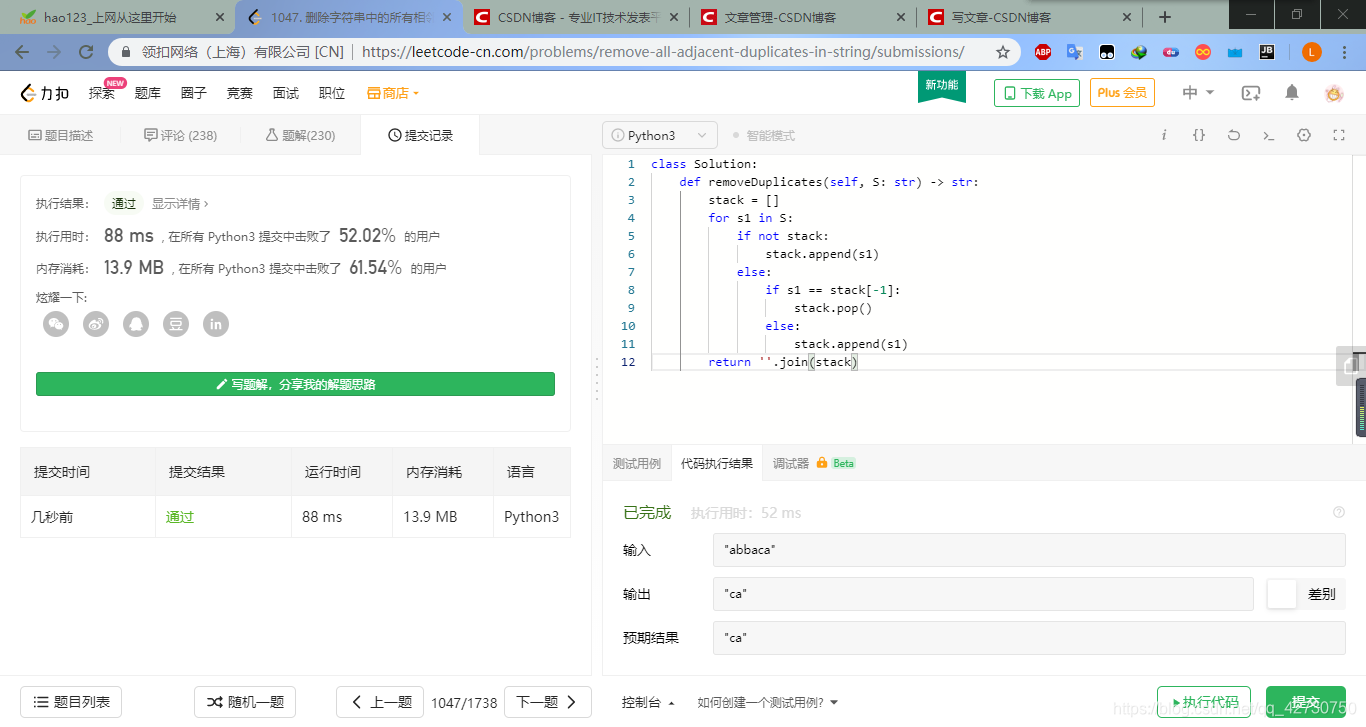Viewport: 1366px width, 727px height.
Task: Click the editor info icon
Action: [1164, 135]
